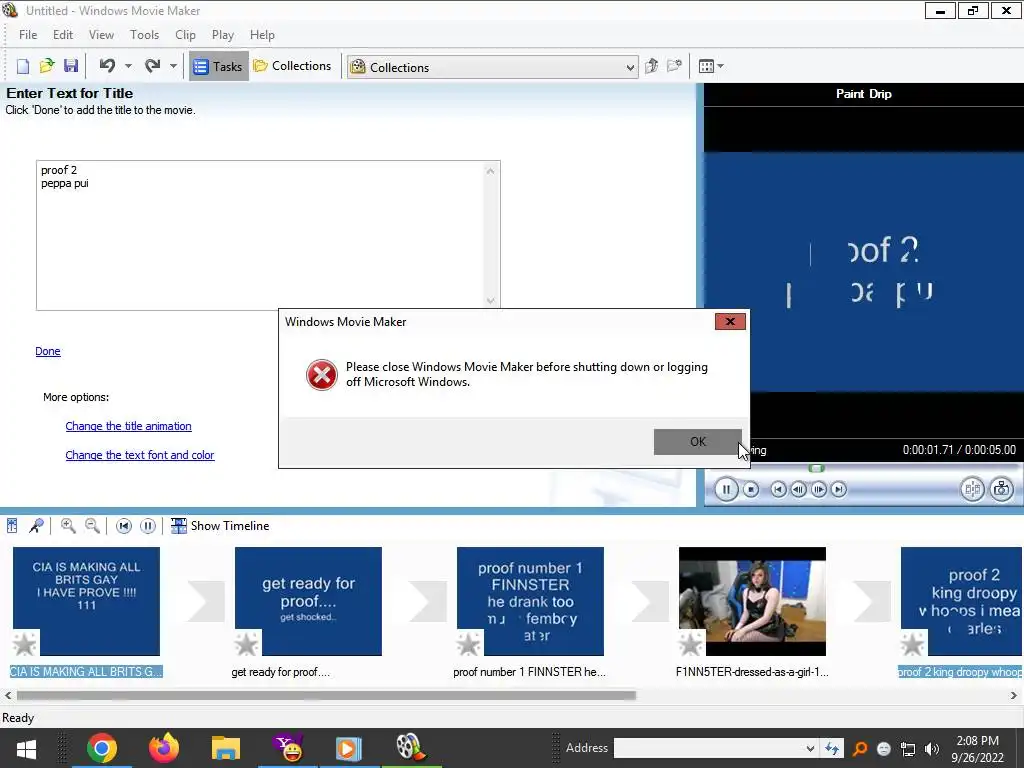Viewport: 1024px width, 768px height.
Task: Select the proof 2 king droopy clip
Action: pyautogui.click(x=962, y=601)
